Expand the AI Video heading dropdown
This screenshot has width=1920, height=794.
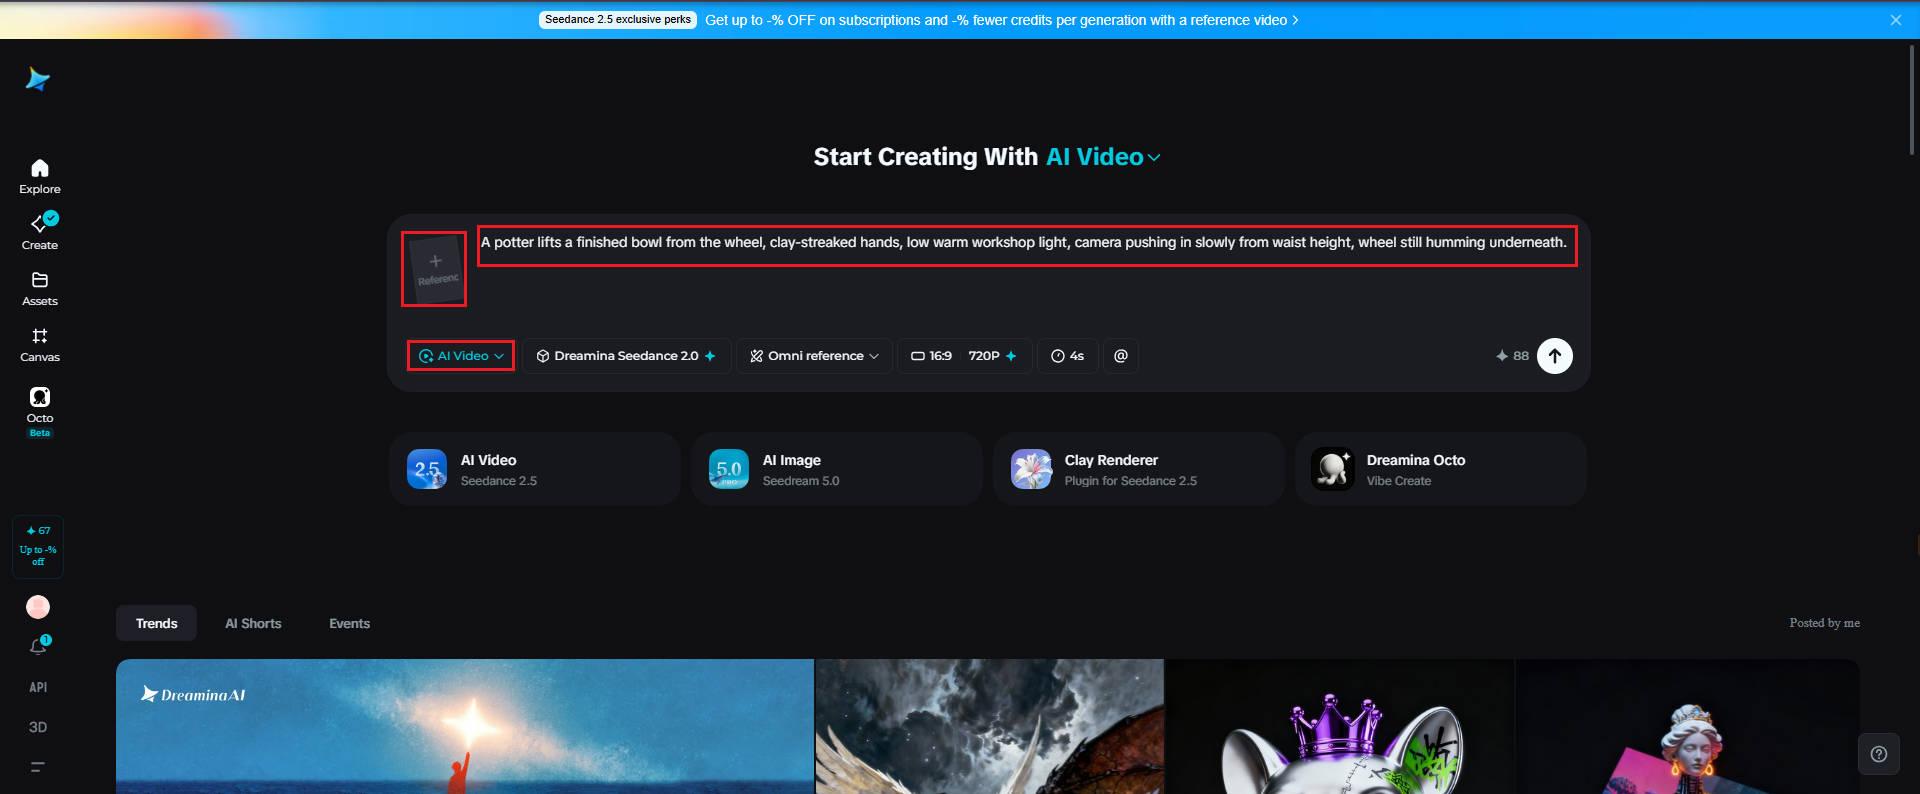(x=1104, y=157)
